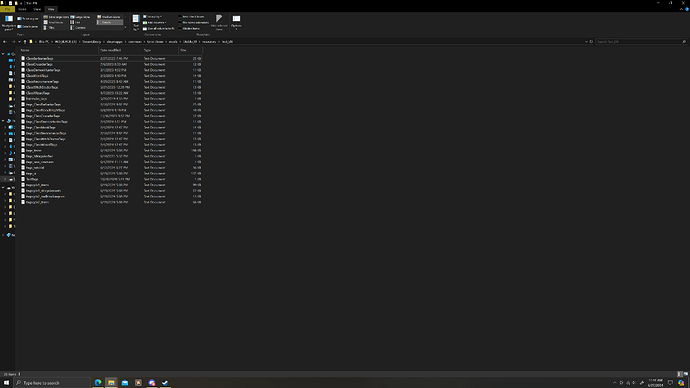Switch layout to Small icons
690x388 pixels.
tap(54, 22)
